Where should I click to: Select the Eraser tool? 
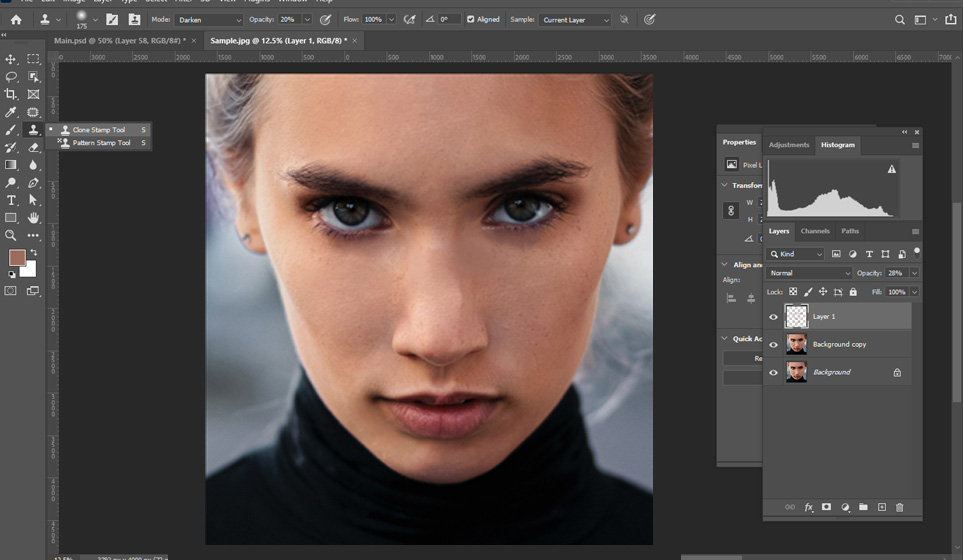tap(33, 147)
